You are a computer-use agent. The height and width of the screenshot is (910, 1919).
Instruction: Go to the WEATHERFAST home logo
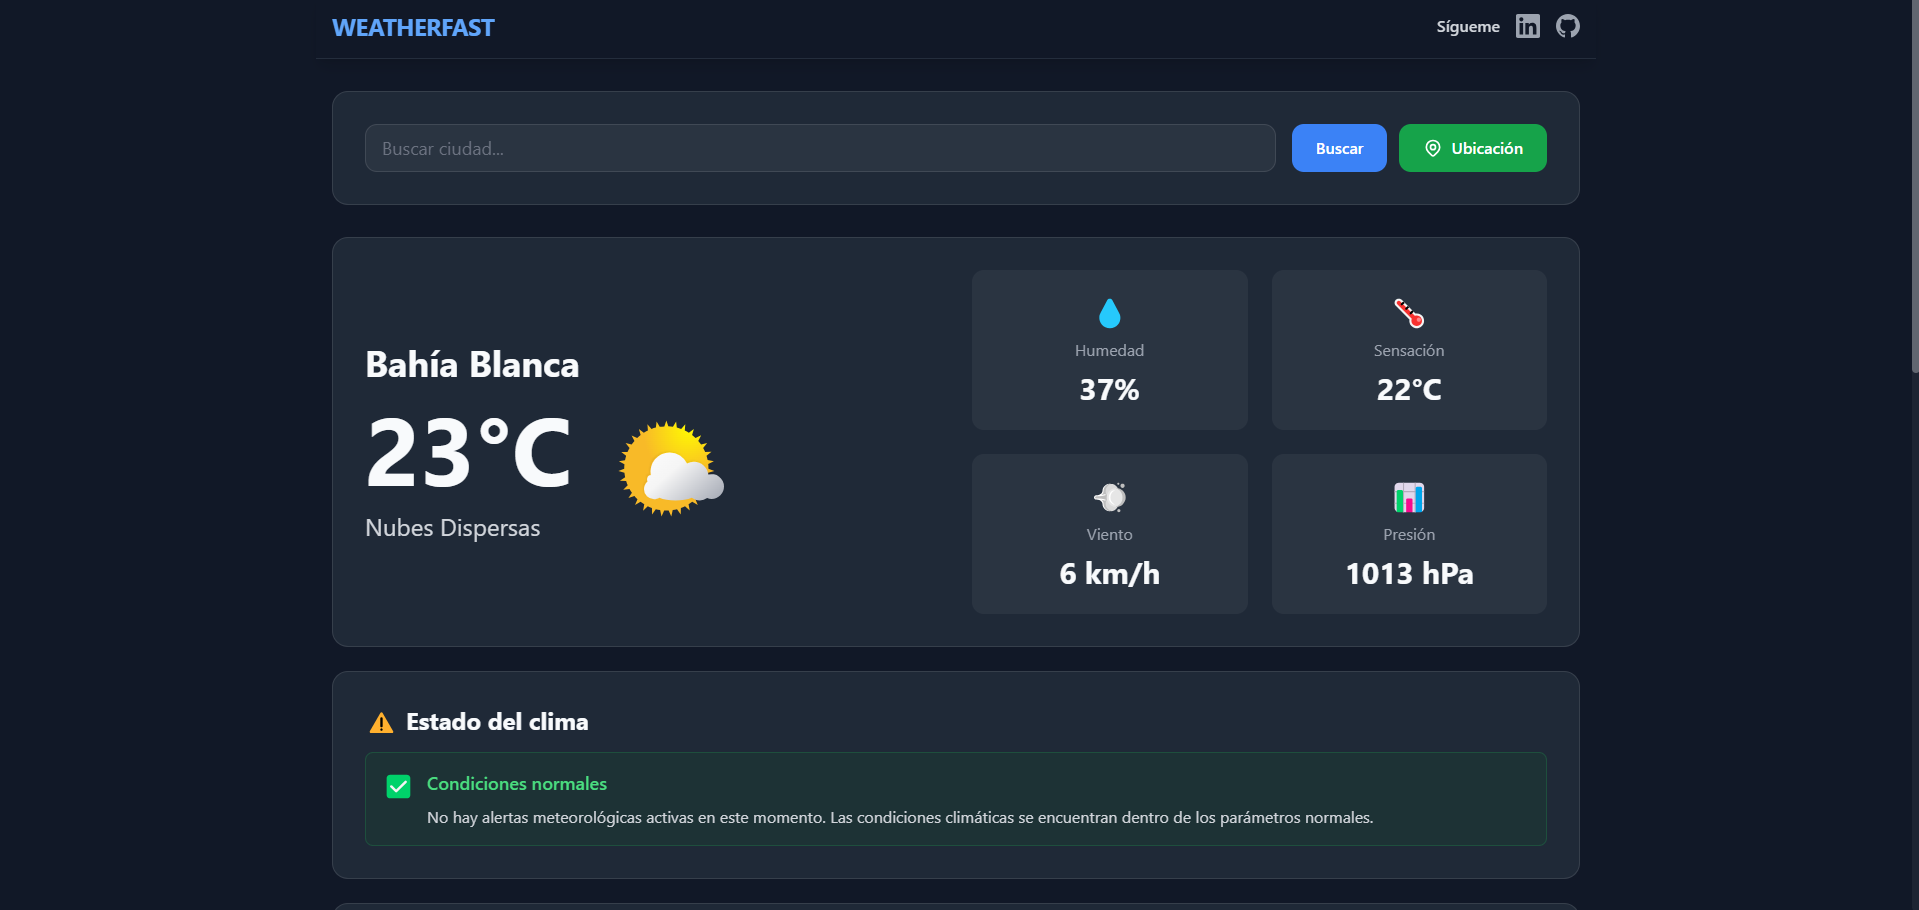(x=413, y=28)
